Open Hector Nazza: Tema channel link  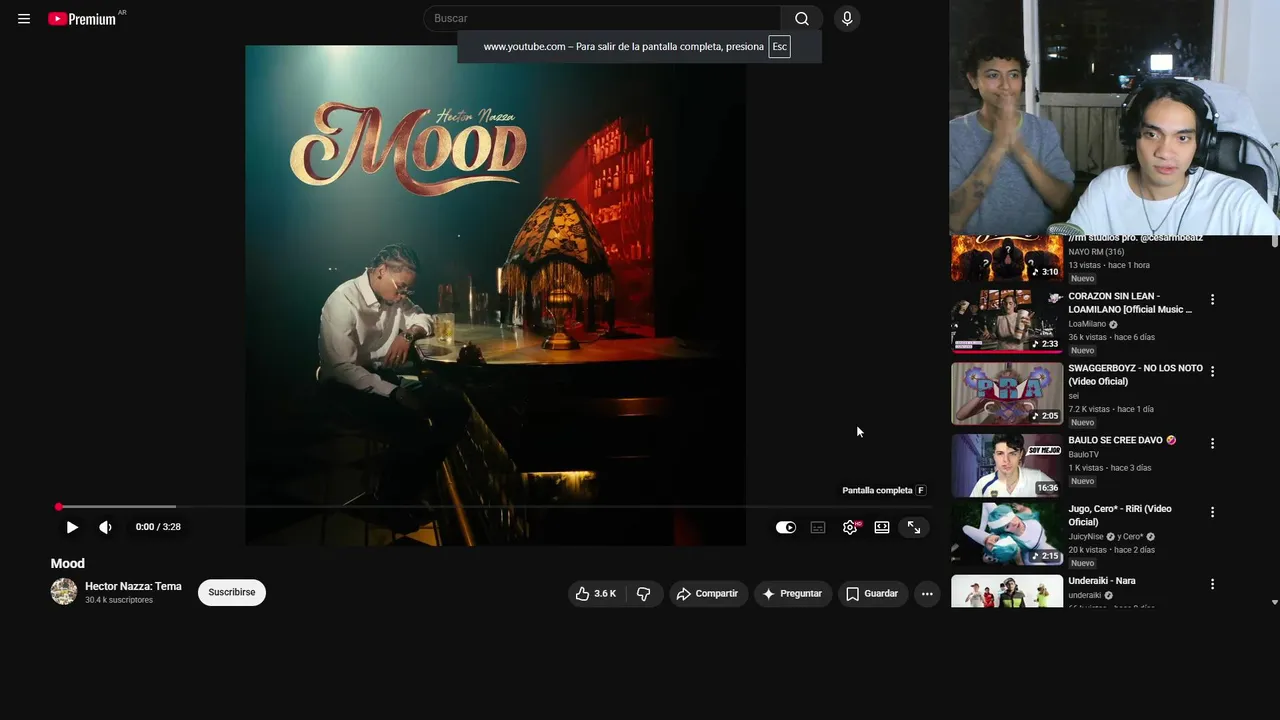133,586
